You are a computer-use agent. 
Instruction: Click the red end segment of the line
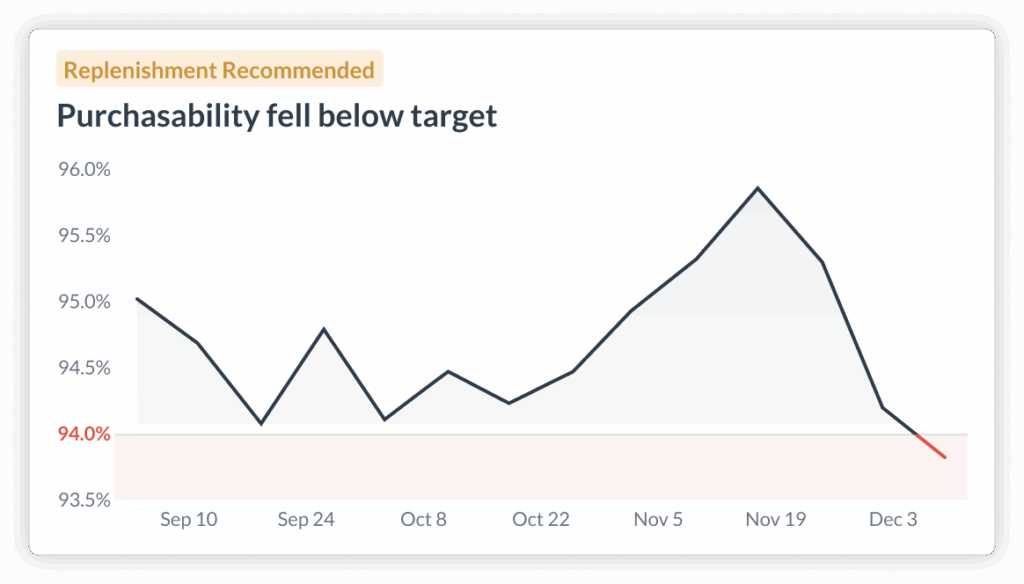coord(931,447)
